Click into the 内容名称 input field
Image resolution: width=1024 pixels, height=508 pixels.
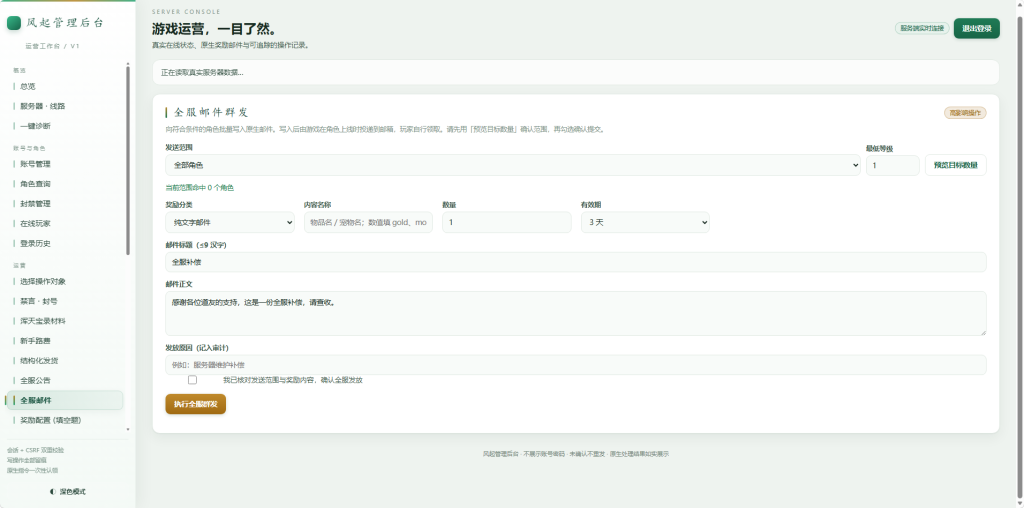pyautogui.click(x=368, y=222)
